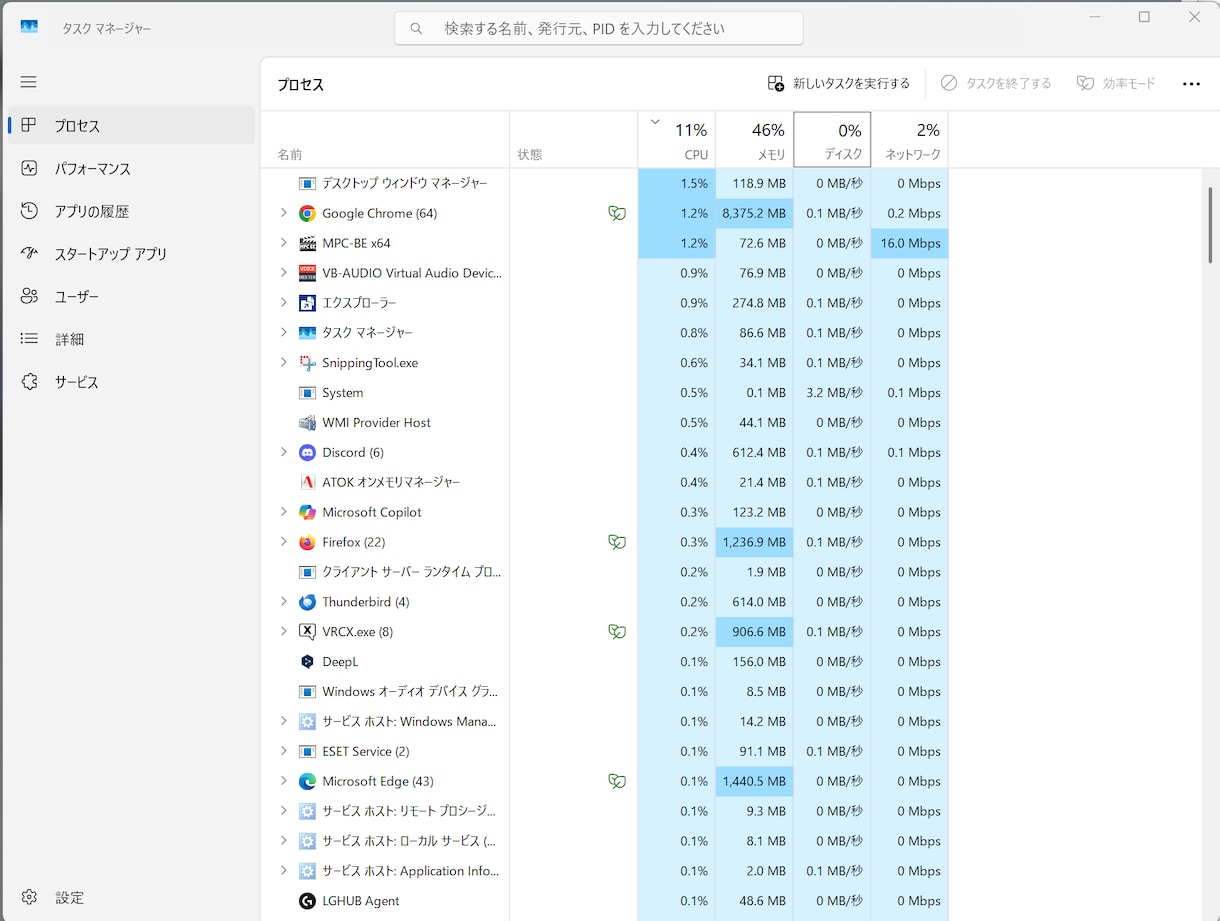Click the タスクを終了する button

[x=996, y=84]
